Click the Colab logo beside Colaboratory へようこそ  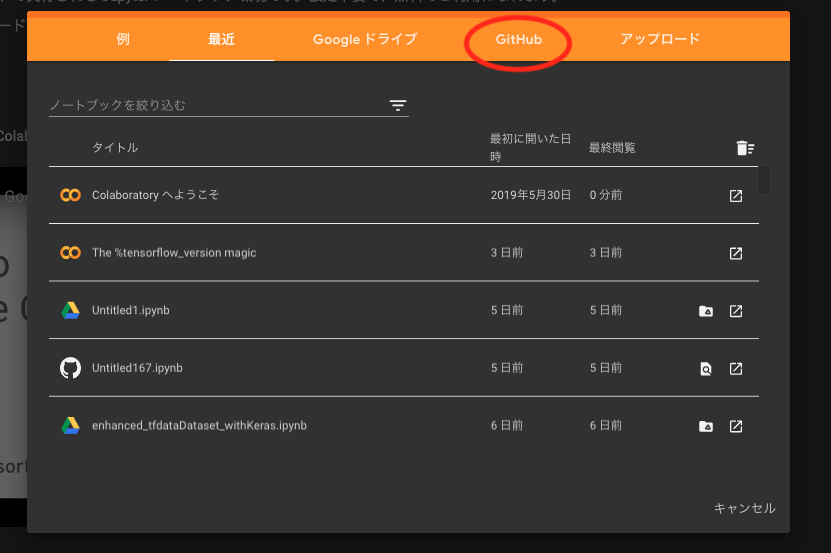click(70, 195)
